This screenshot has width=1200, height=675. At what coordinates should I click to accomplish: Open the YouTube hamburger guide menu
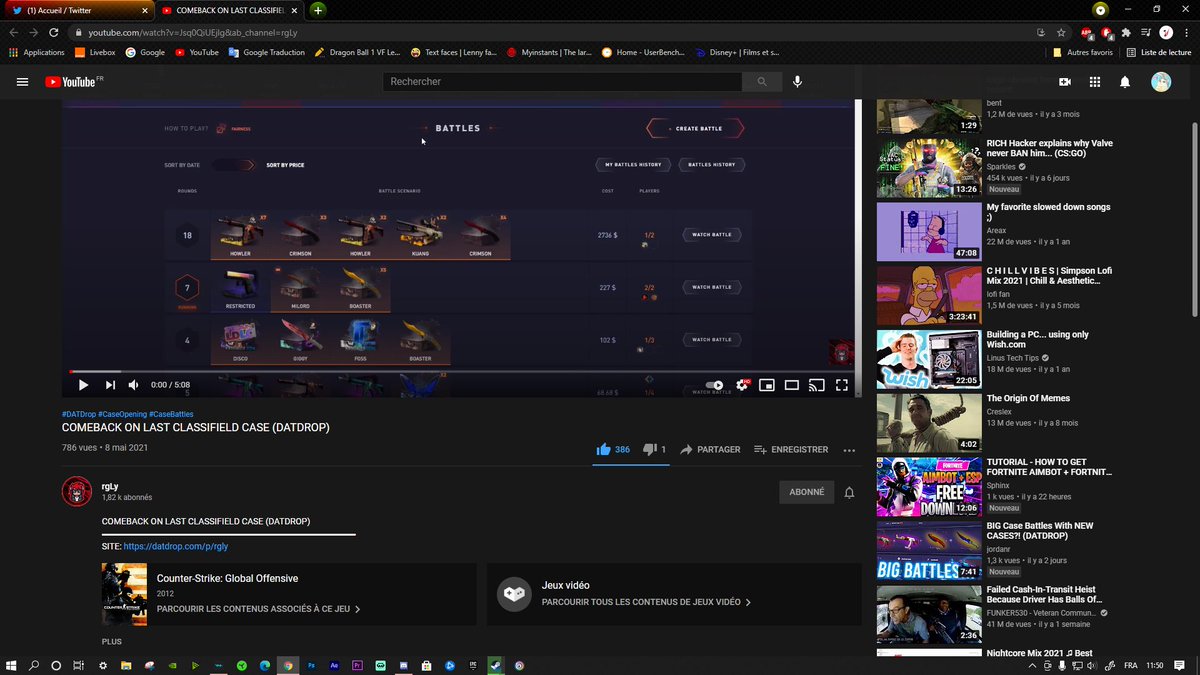click(x=22, y=82)
